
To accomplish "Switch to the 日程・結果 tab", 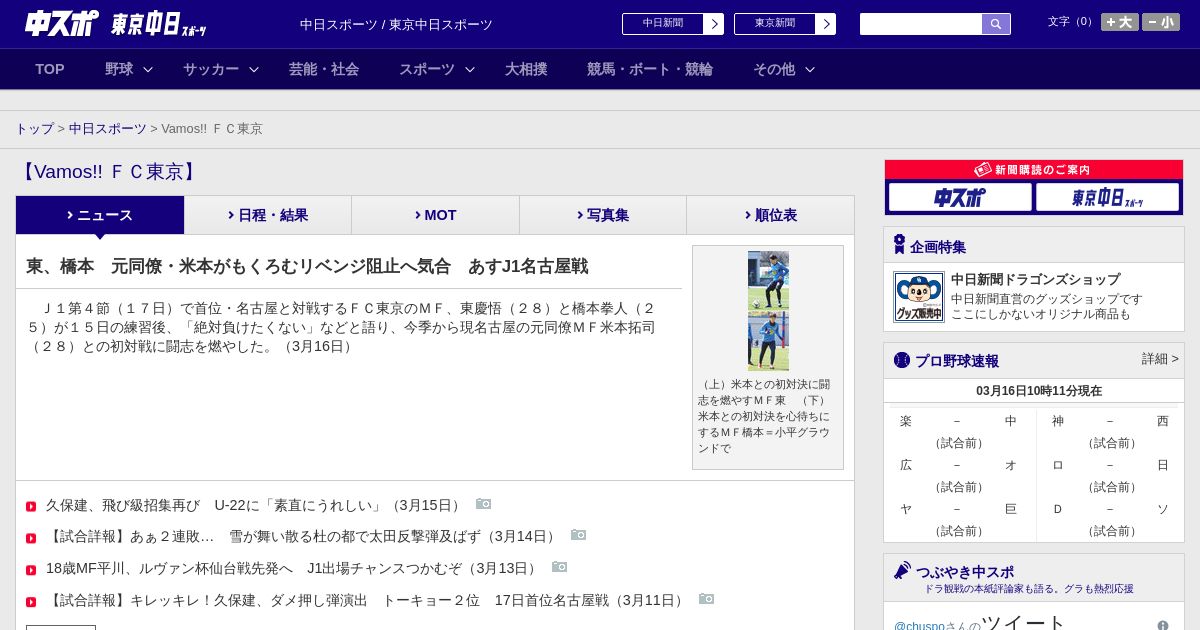I will 268,215.
